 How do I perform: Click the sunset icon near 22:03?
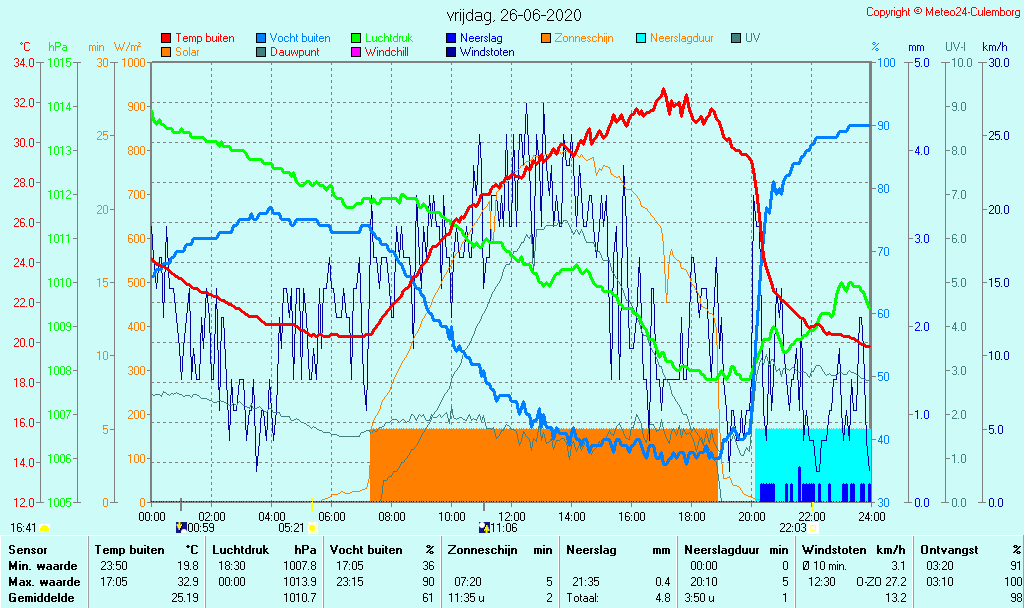(813, 527)
